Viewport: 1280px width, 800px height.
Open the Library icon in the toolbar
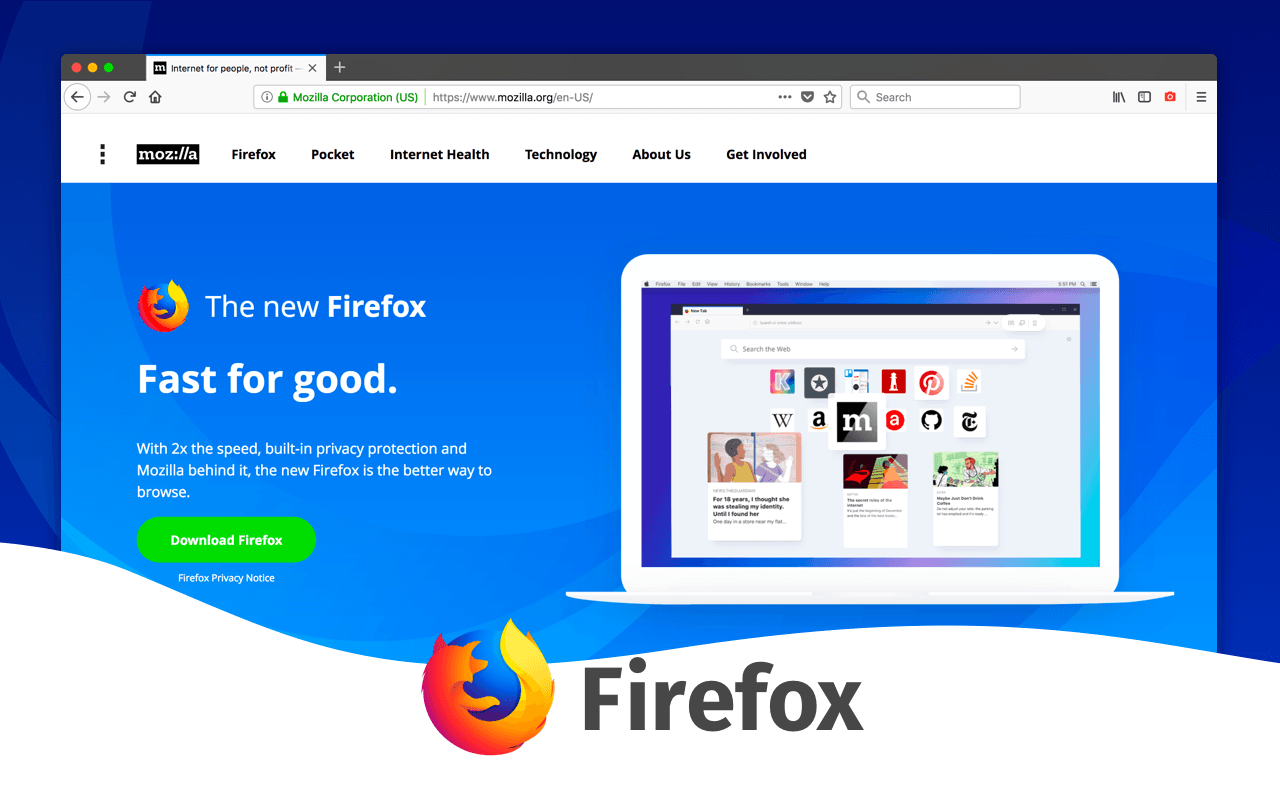[1119, 97]
